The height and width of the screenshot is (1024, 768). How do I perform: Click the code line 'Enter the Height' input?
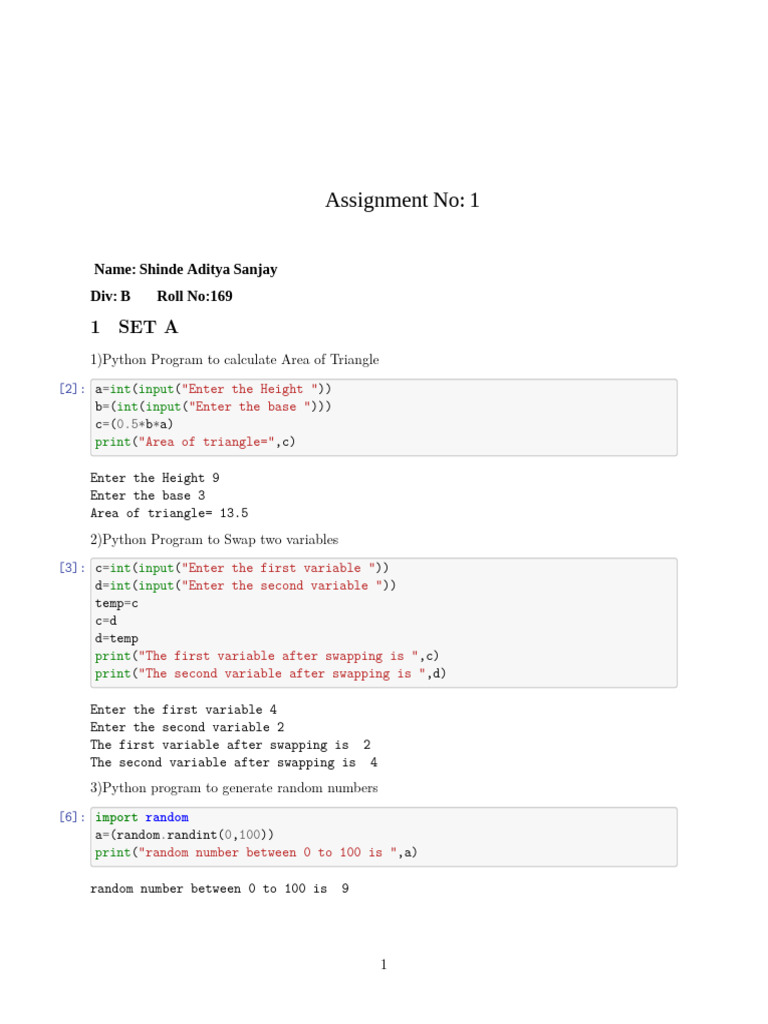(214, 389)
